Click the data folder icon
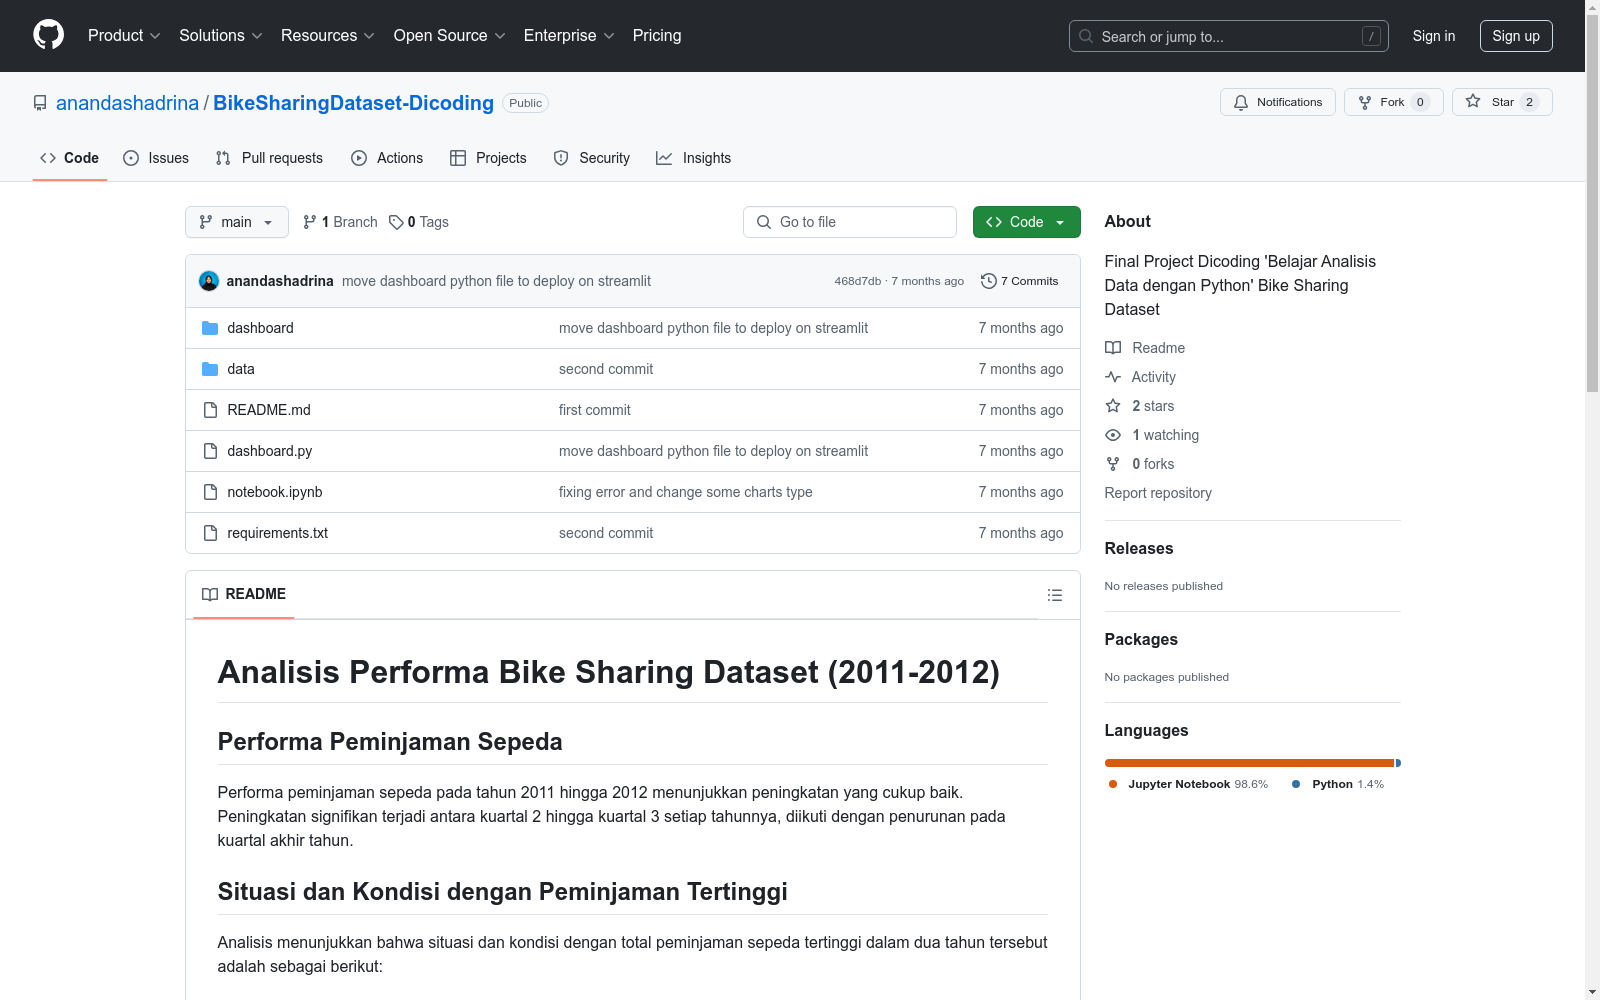The image size is (1600, 1000). [x=210, y=369]
